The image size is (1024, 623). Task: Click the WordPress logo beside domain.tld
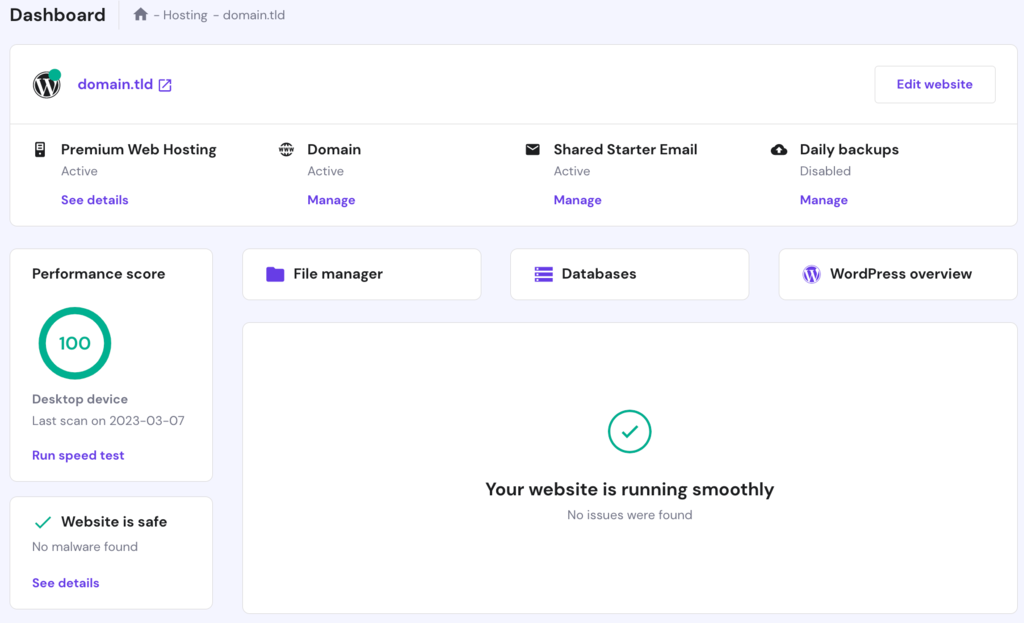tap(46, 85)
